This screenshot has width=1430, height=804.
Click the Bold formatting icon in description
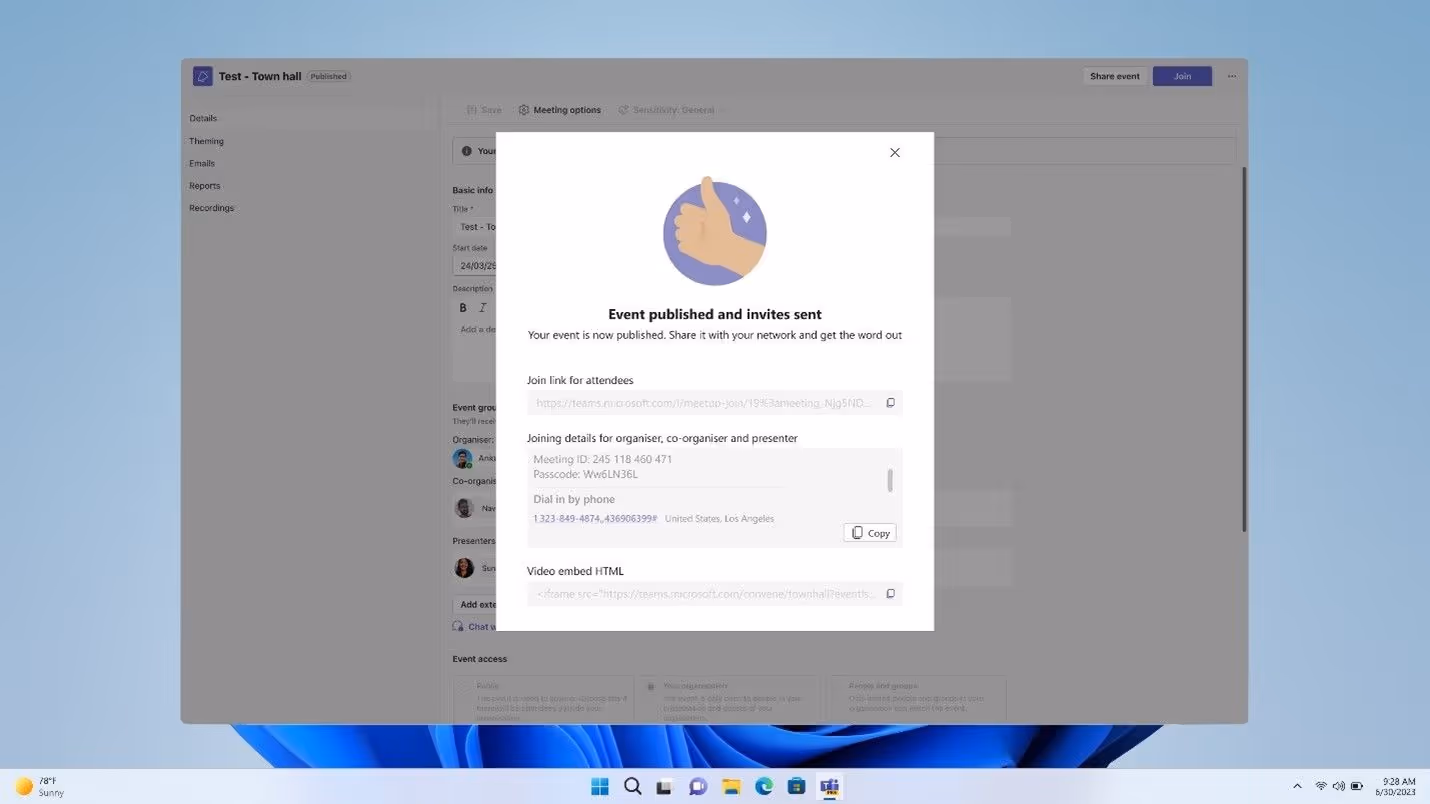pyautogui.click(x=463, y=308)
